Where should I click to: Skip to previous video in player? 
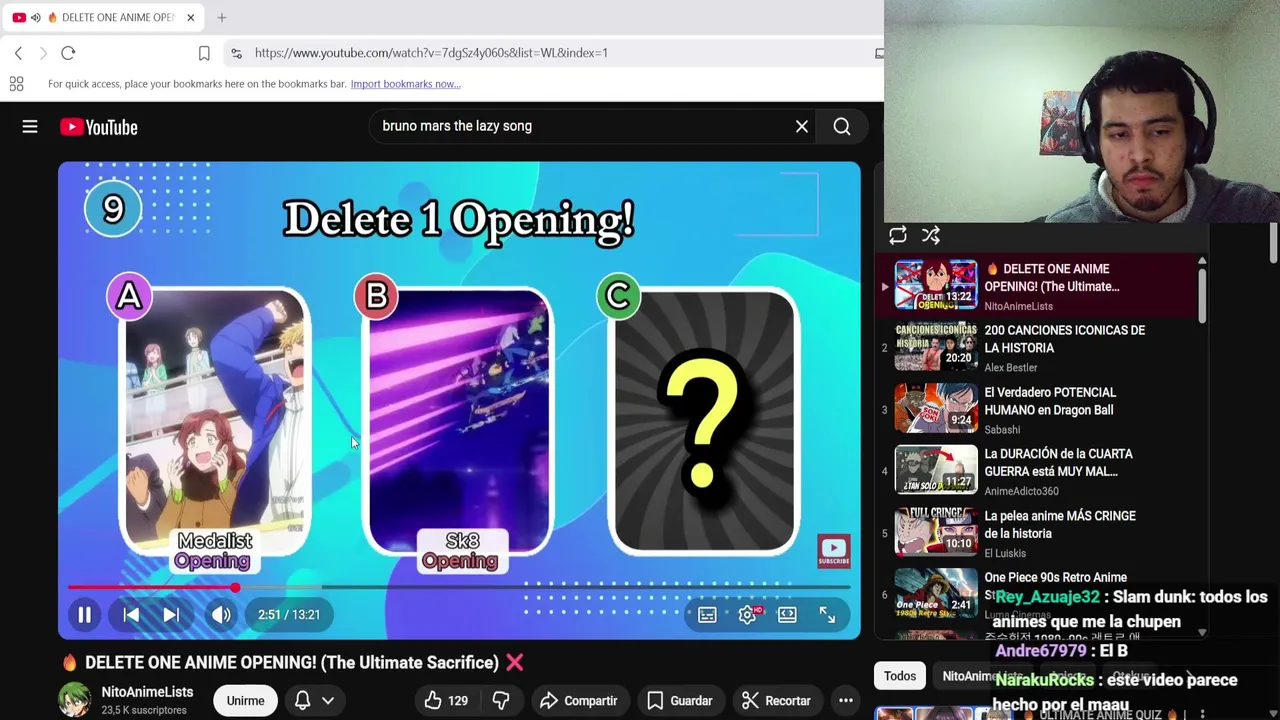click(131, 615)
